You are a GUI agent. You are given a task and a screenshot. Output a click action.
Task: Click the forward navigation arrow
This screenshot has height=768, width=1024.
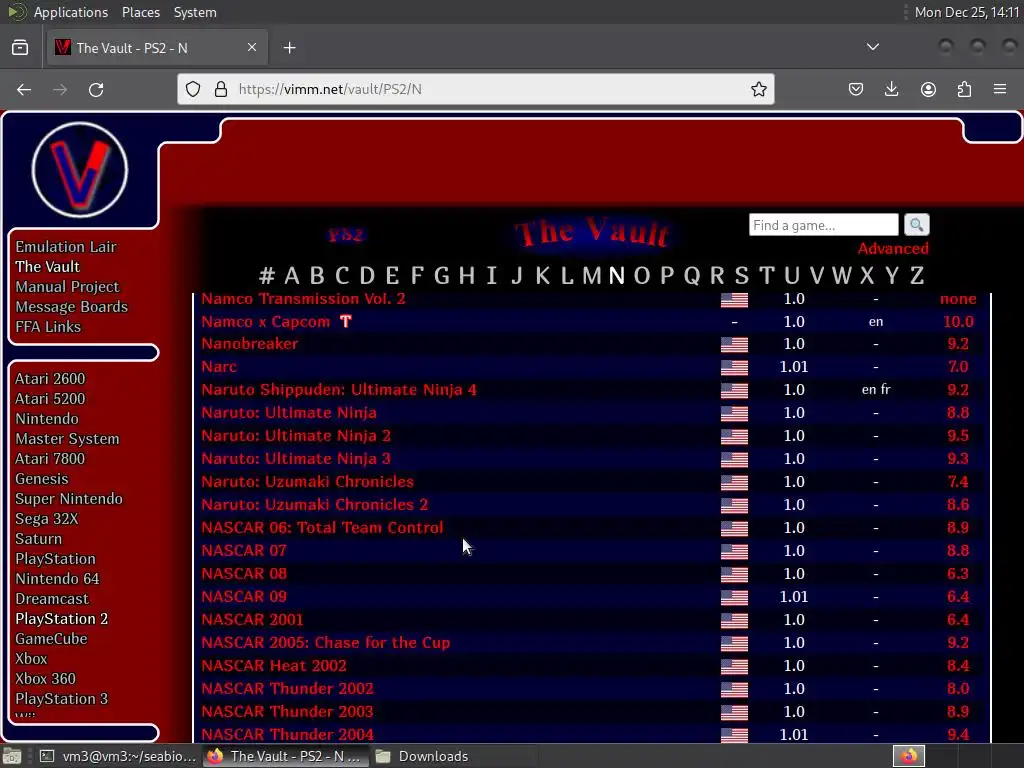(60, 89)
